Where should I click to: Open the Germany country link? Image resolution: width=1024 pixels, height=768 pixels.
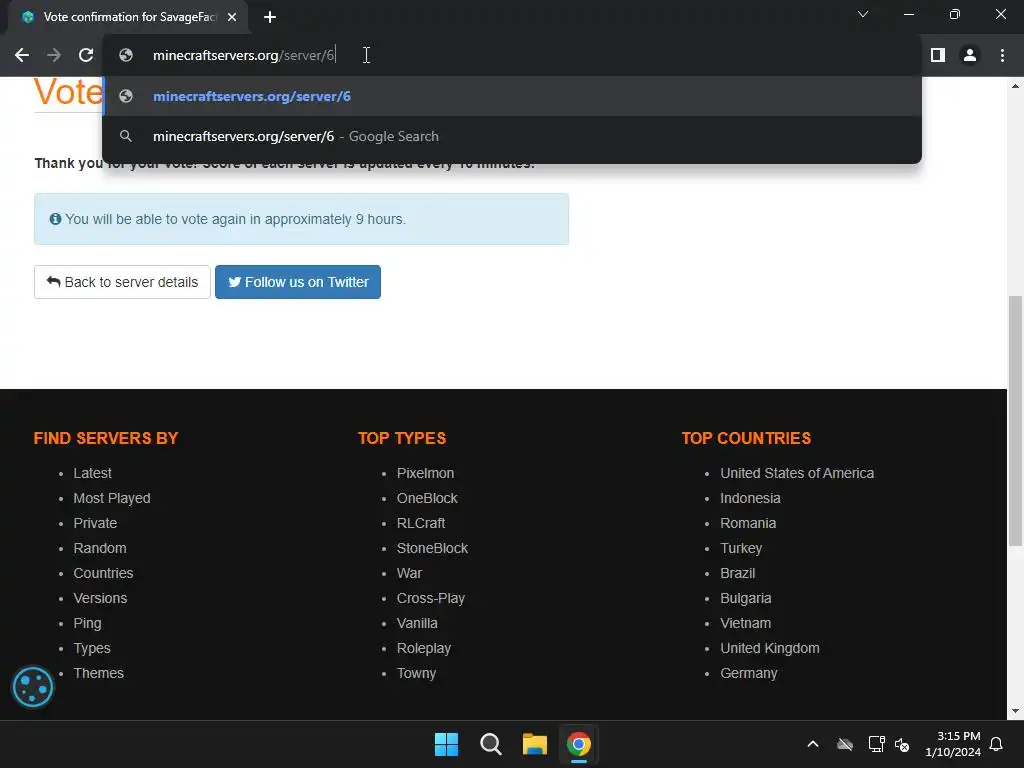click(x=749, y=673)
